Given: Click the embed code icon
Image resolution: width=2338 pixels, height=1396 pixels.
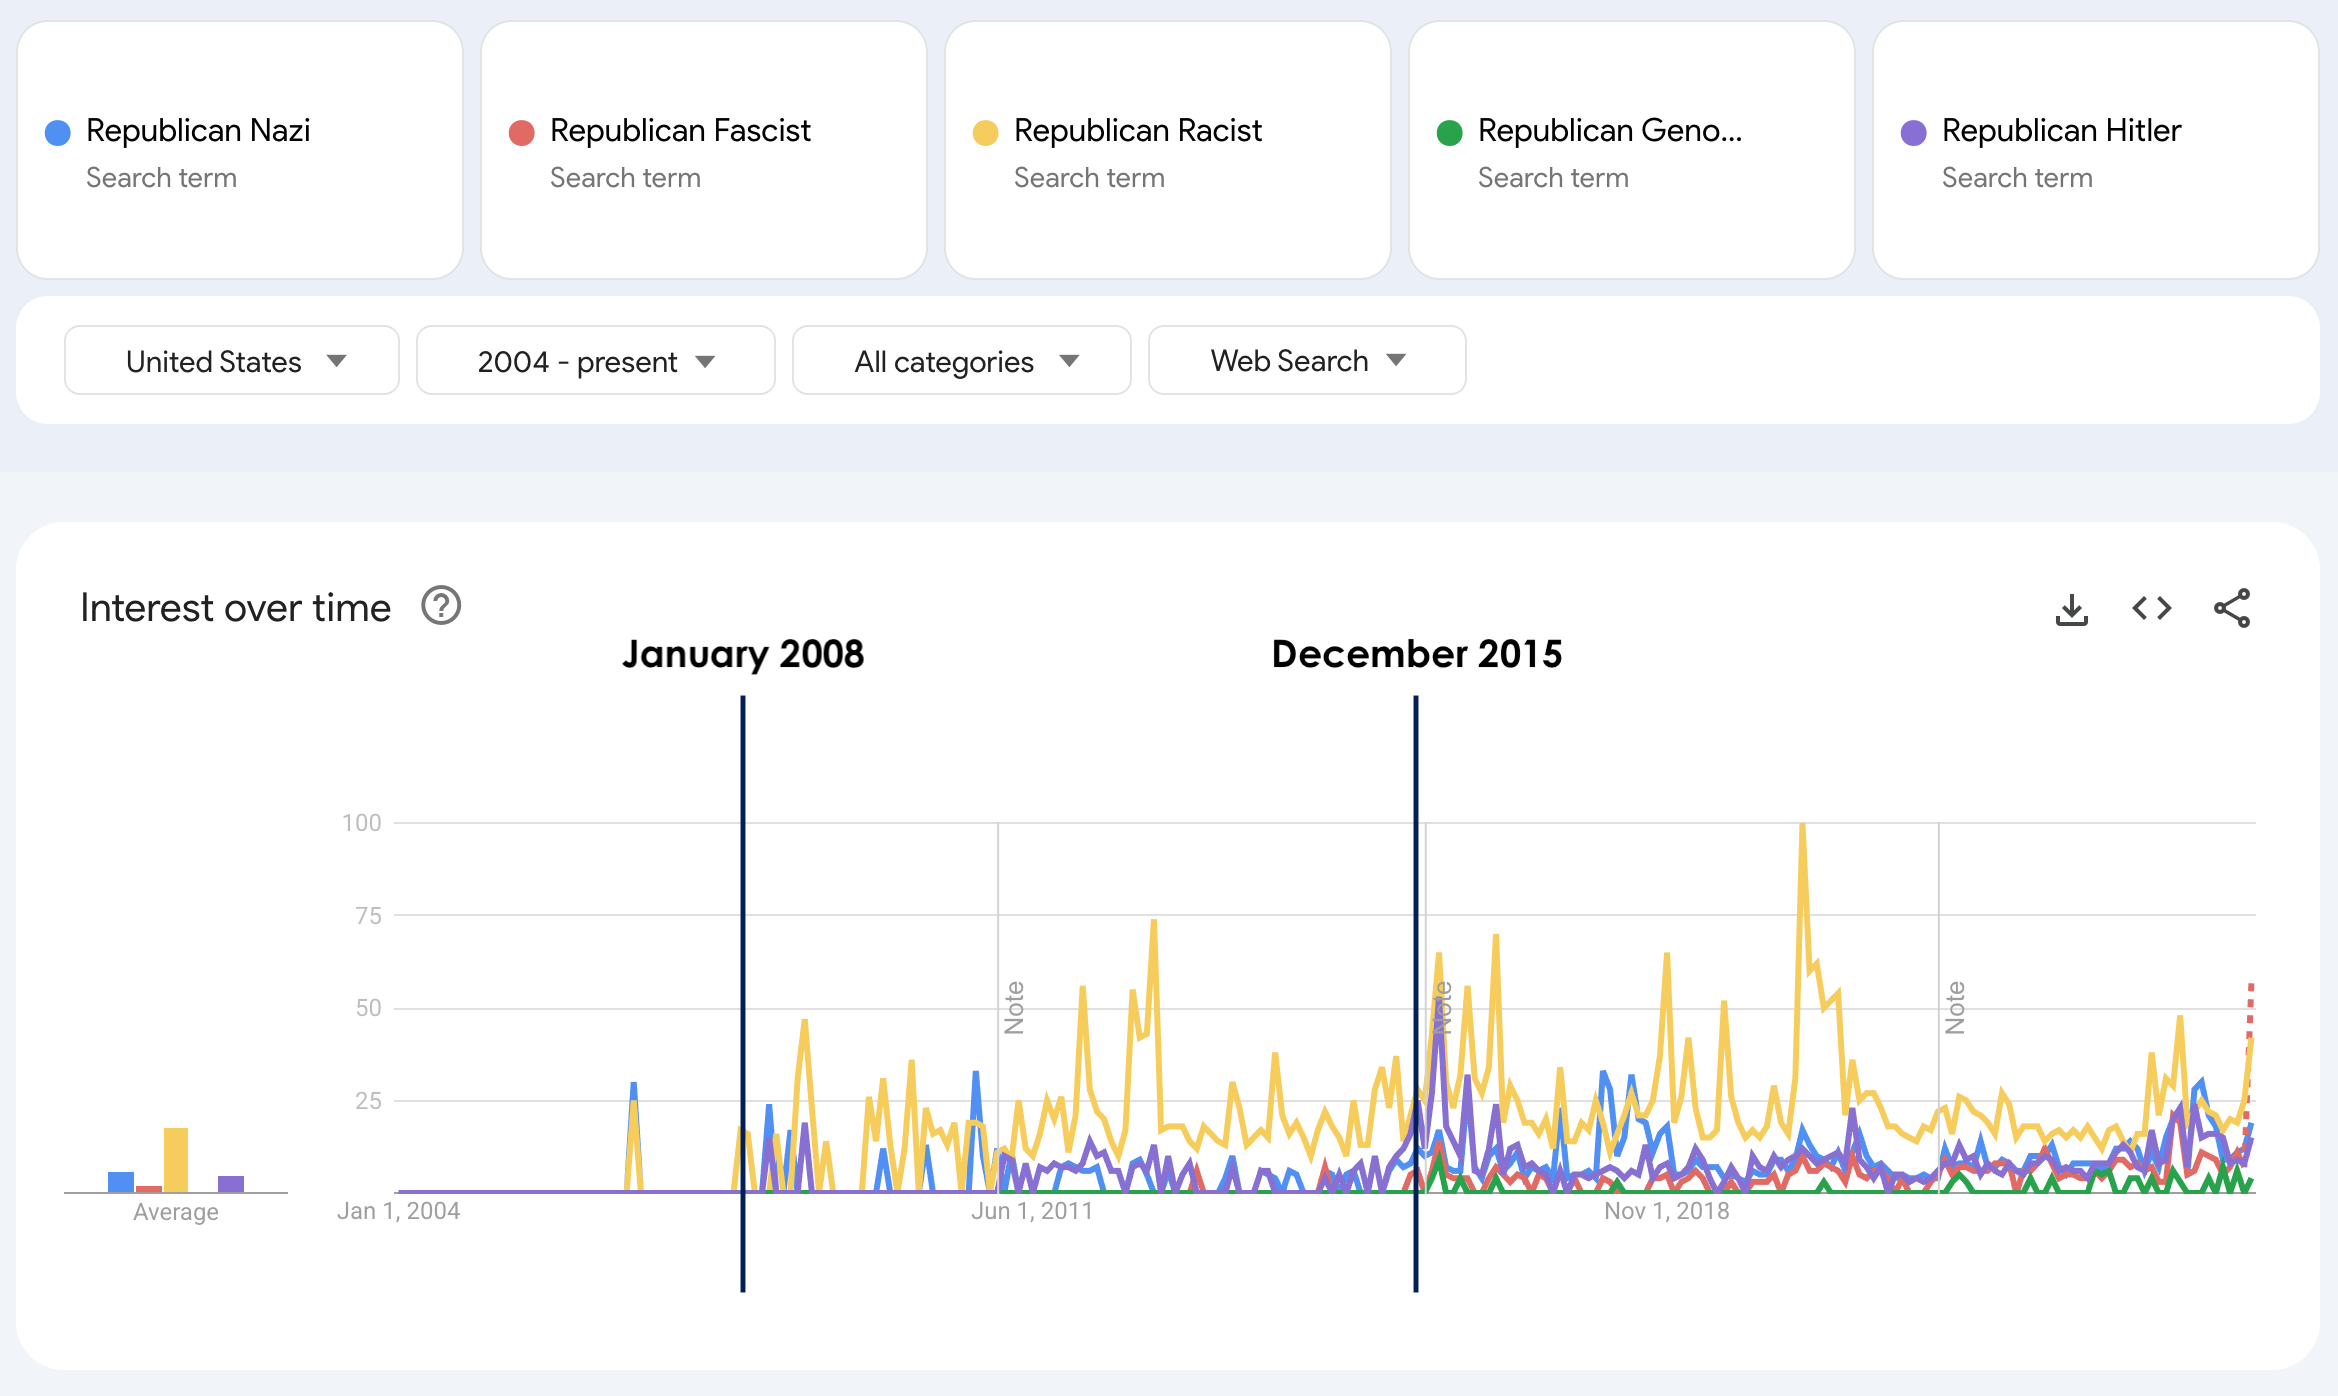Looking at the screenshot, I should click(2151, 608).
